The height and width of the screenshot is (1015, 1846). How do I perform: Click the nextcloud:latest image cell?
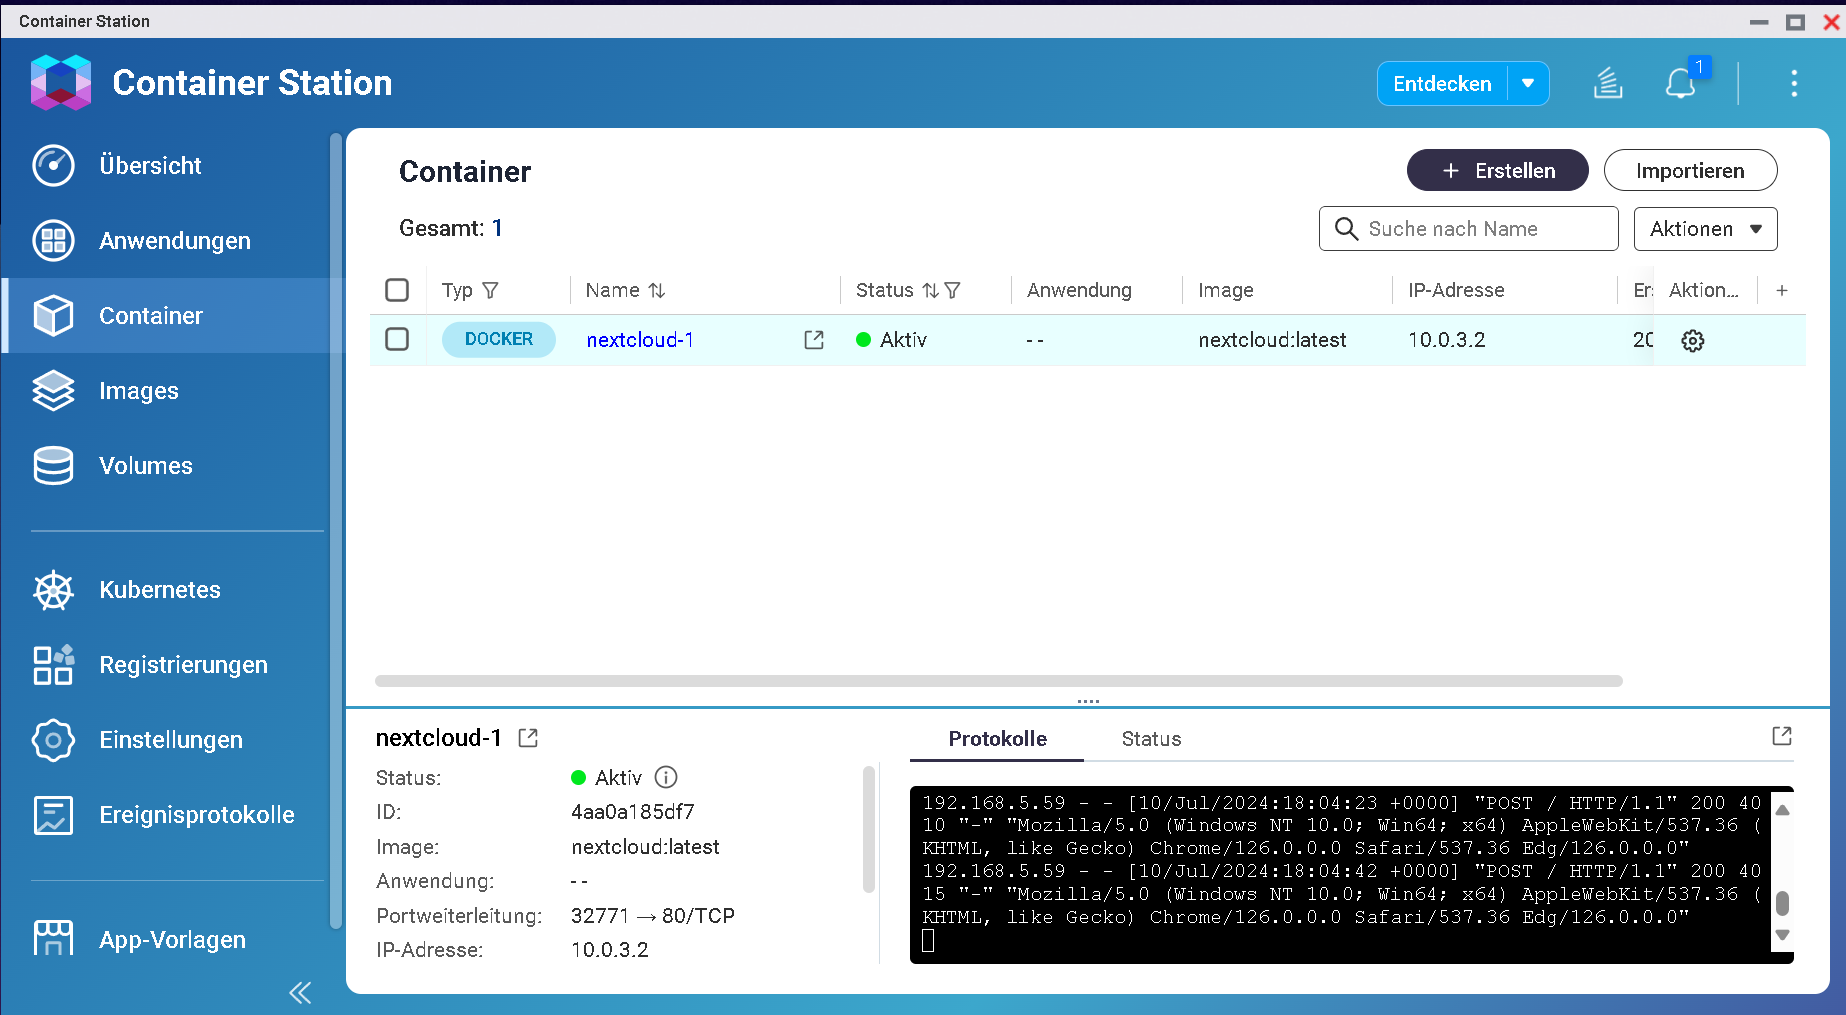[x=1272, y=340]
